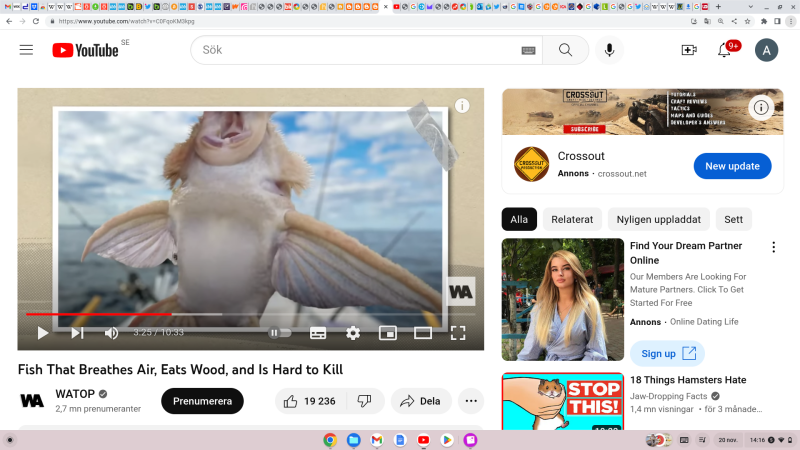This screenshot has width=800, height=450.
Task: Dislike the video
Action: point(364,401)
